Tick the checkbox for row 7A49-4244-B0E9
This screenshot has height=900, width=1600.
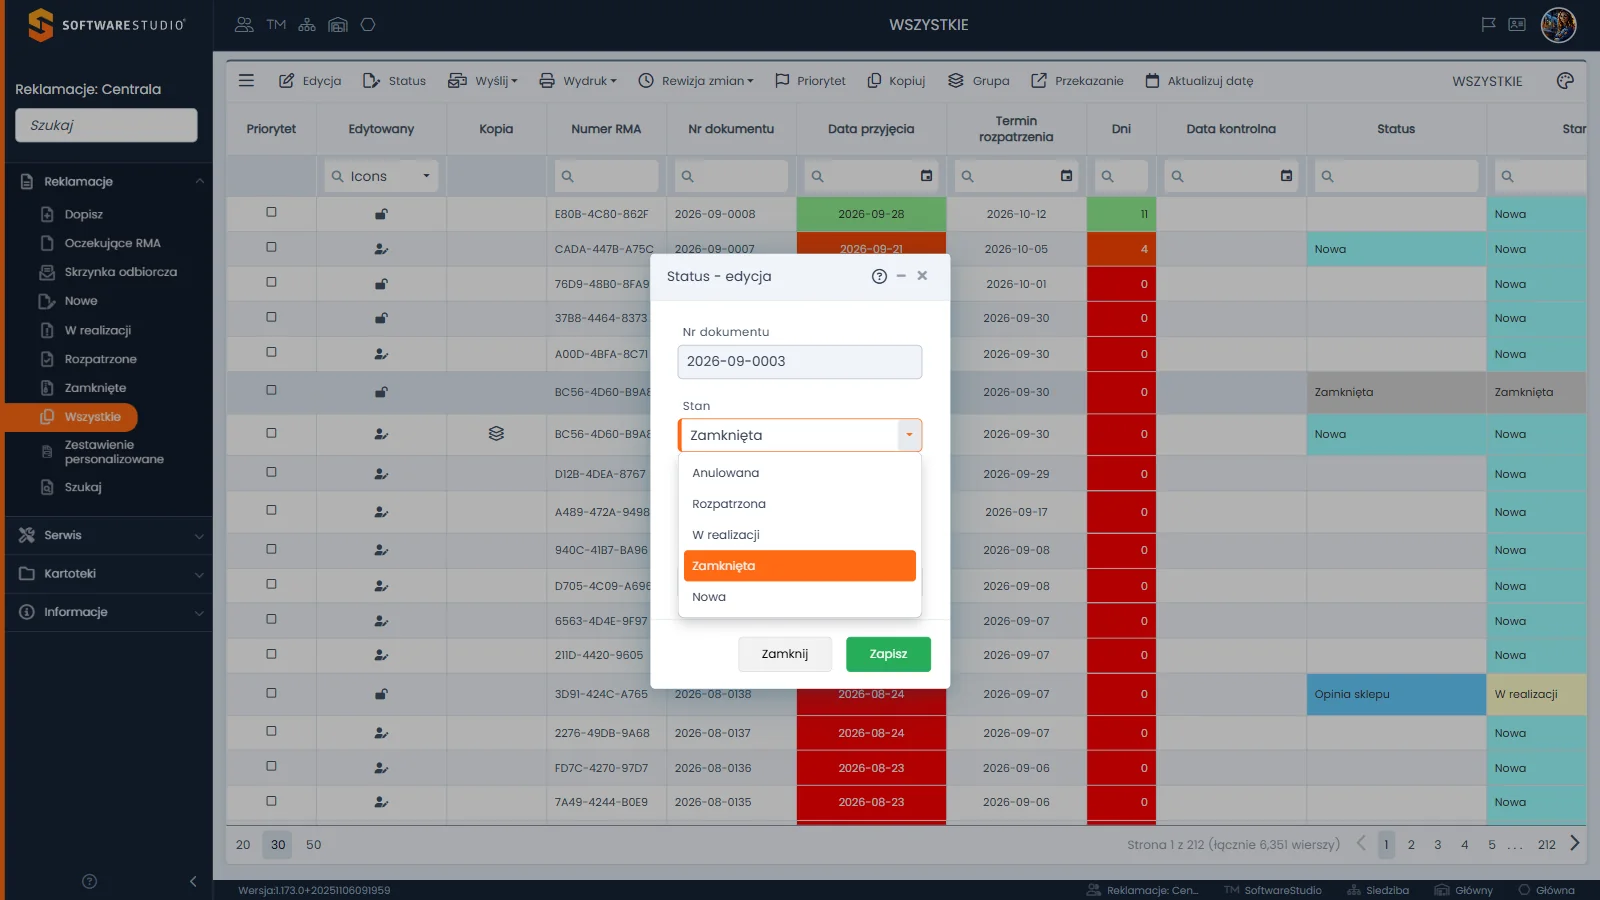coord(271,801)
